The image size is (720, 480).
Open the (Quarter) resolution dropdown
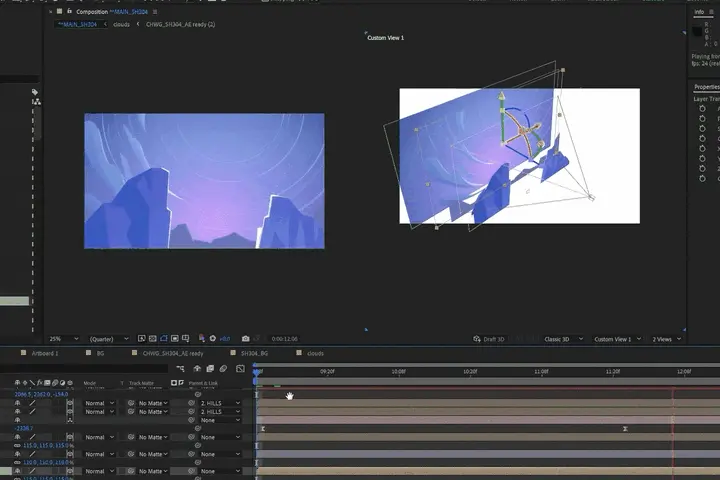(109, 339)
